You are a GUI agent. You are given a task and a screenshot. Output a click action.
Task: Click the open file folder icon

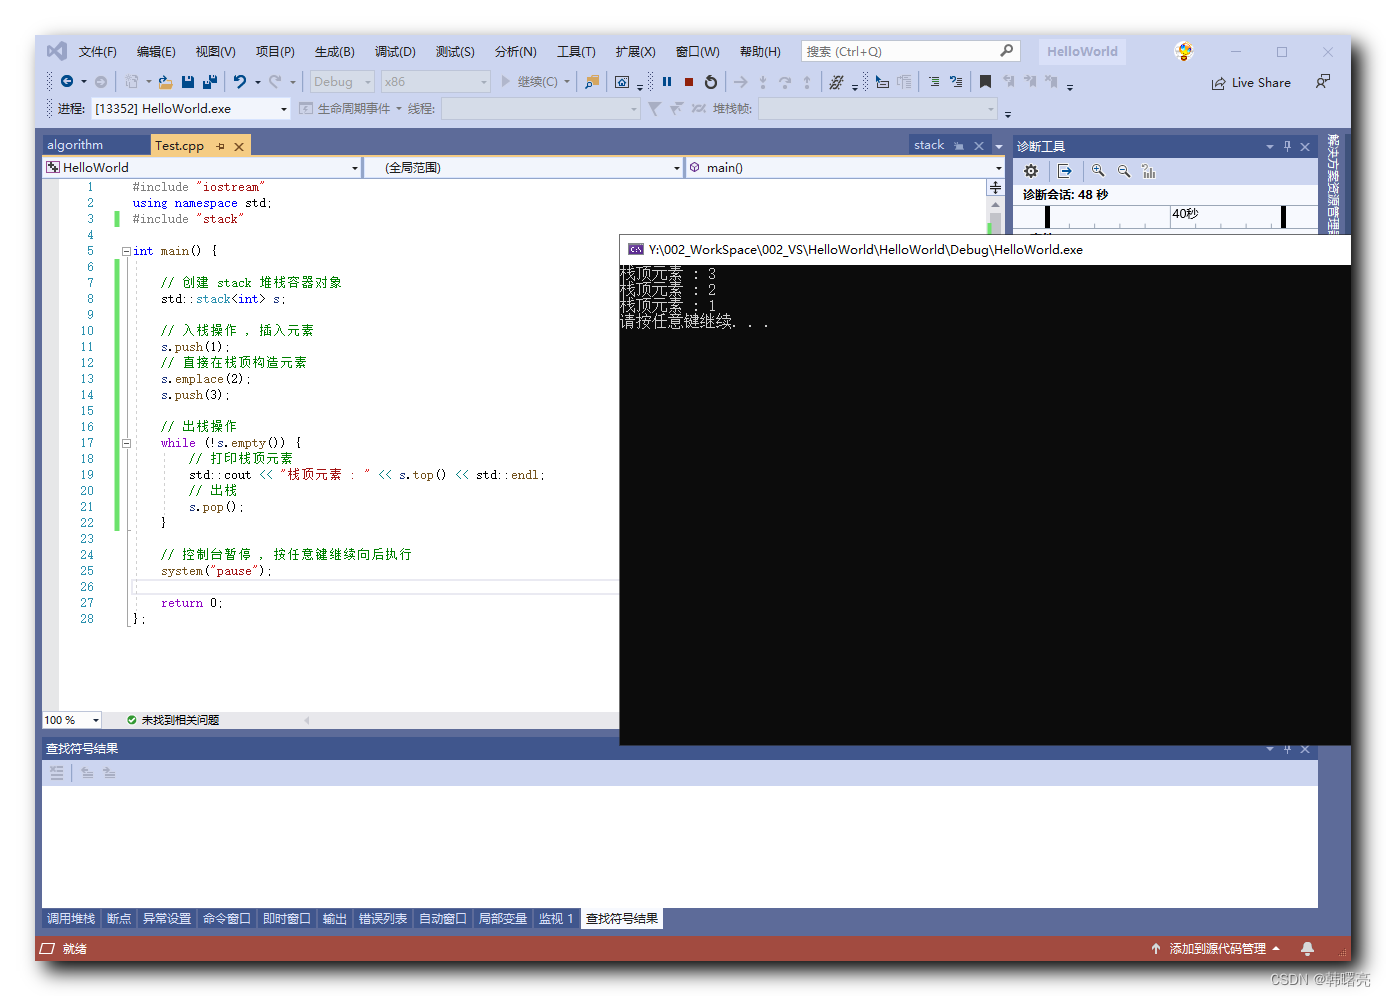coord(166,82)
